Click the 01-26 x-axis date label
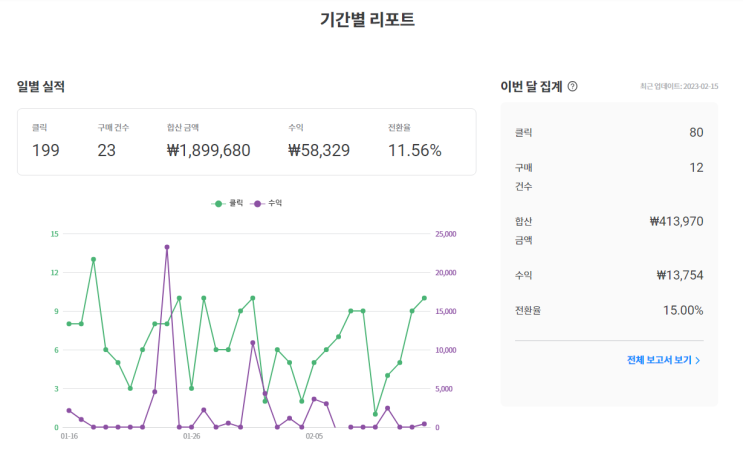The height and width of the screenshot is (464, 743). tap(191, 436)
